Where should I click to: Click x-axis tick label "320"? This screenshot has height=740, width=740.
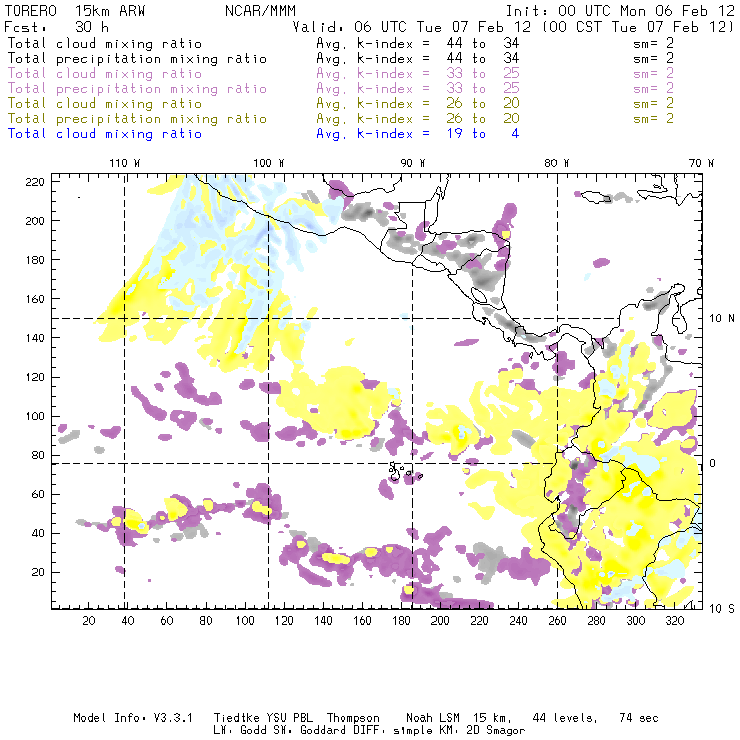pyautogui.click(x=675, y=621)
